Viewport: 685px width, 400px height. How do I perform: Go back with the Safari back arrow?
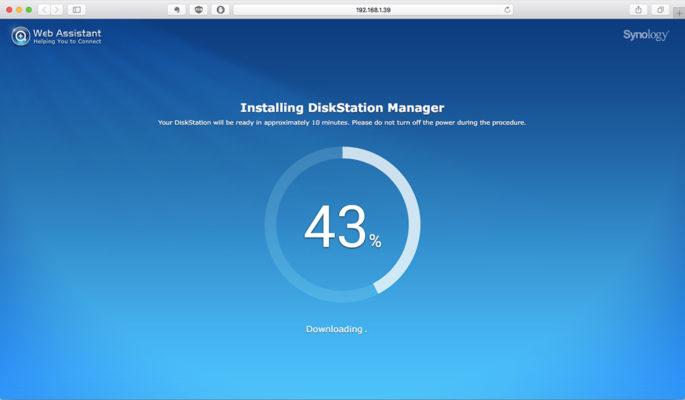point(44,10)
